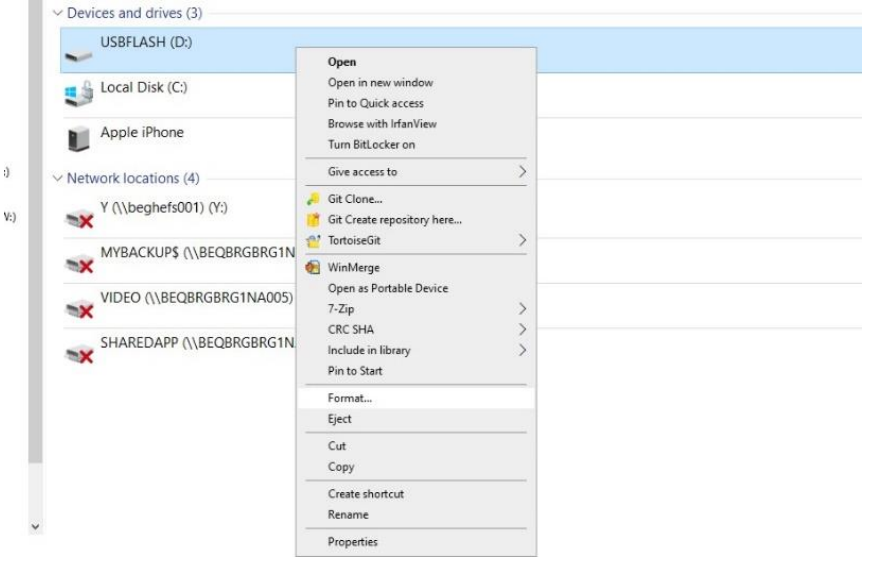Click the scrollbar down arrow in sidebar
Image resolution: width=875 pixels, height=564 pixels.
point(37,525)
